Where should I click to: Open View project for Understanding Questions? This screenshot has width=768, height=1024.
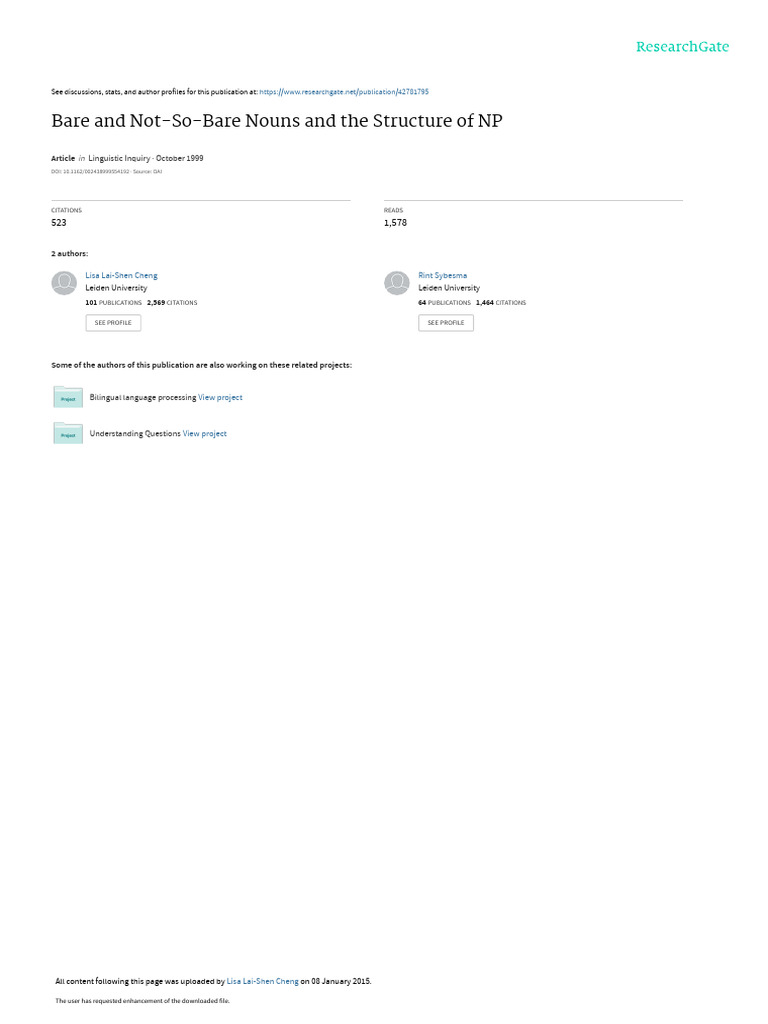(x=204, y=434)
